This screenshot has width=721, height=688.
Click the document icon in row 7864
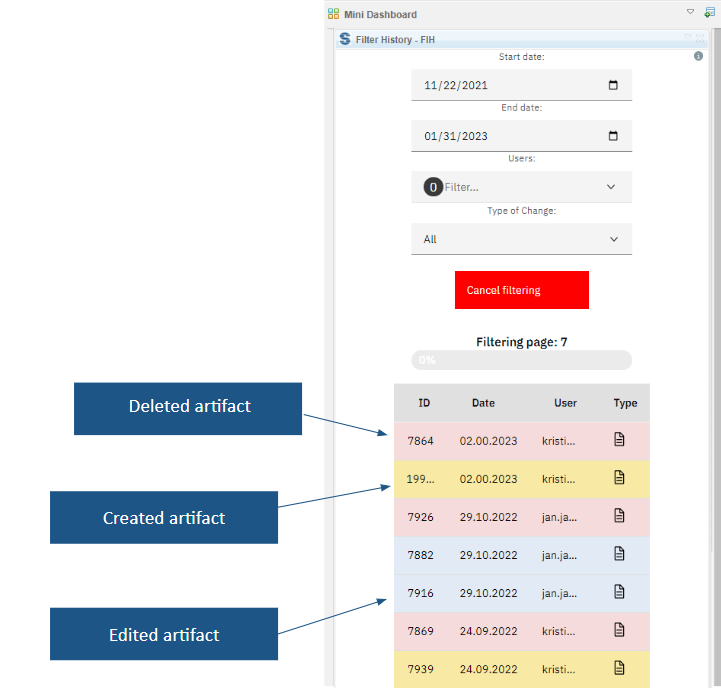619,439
